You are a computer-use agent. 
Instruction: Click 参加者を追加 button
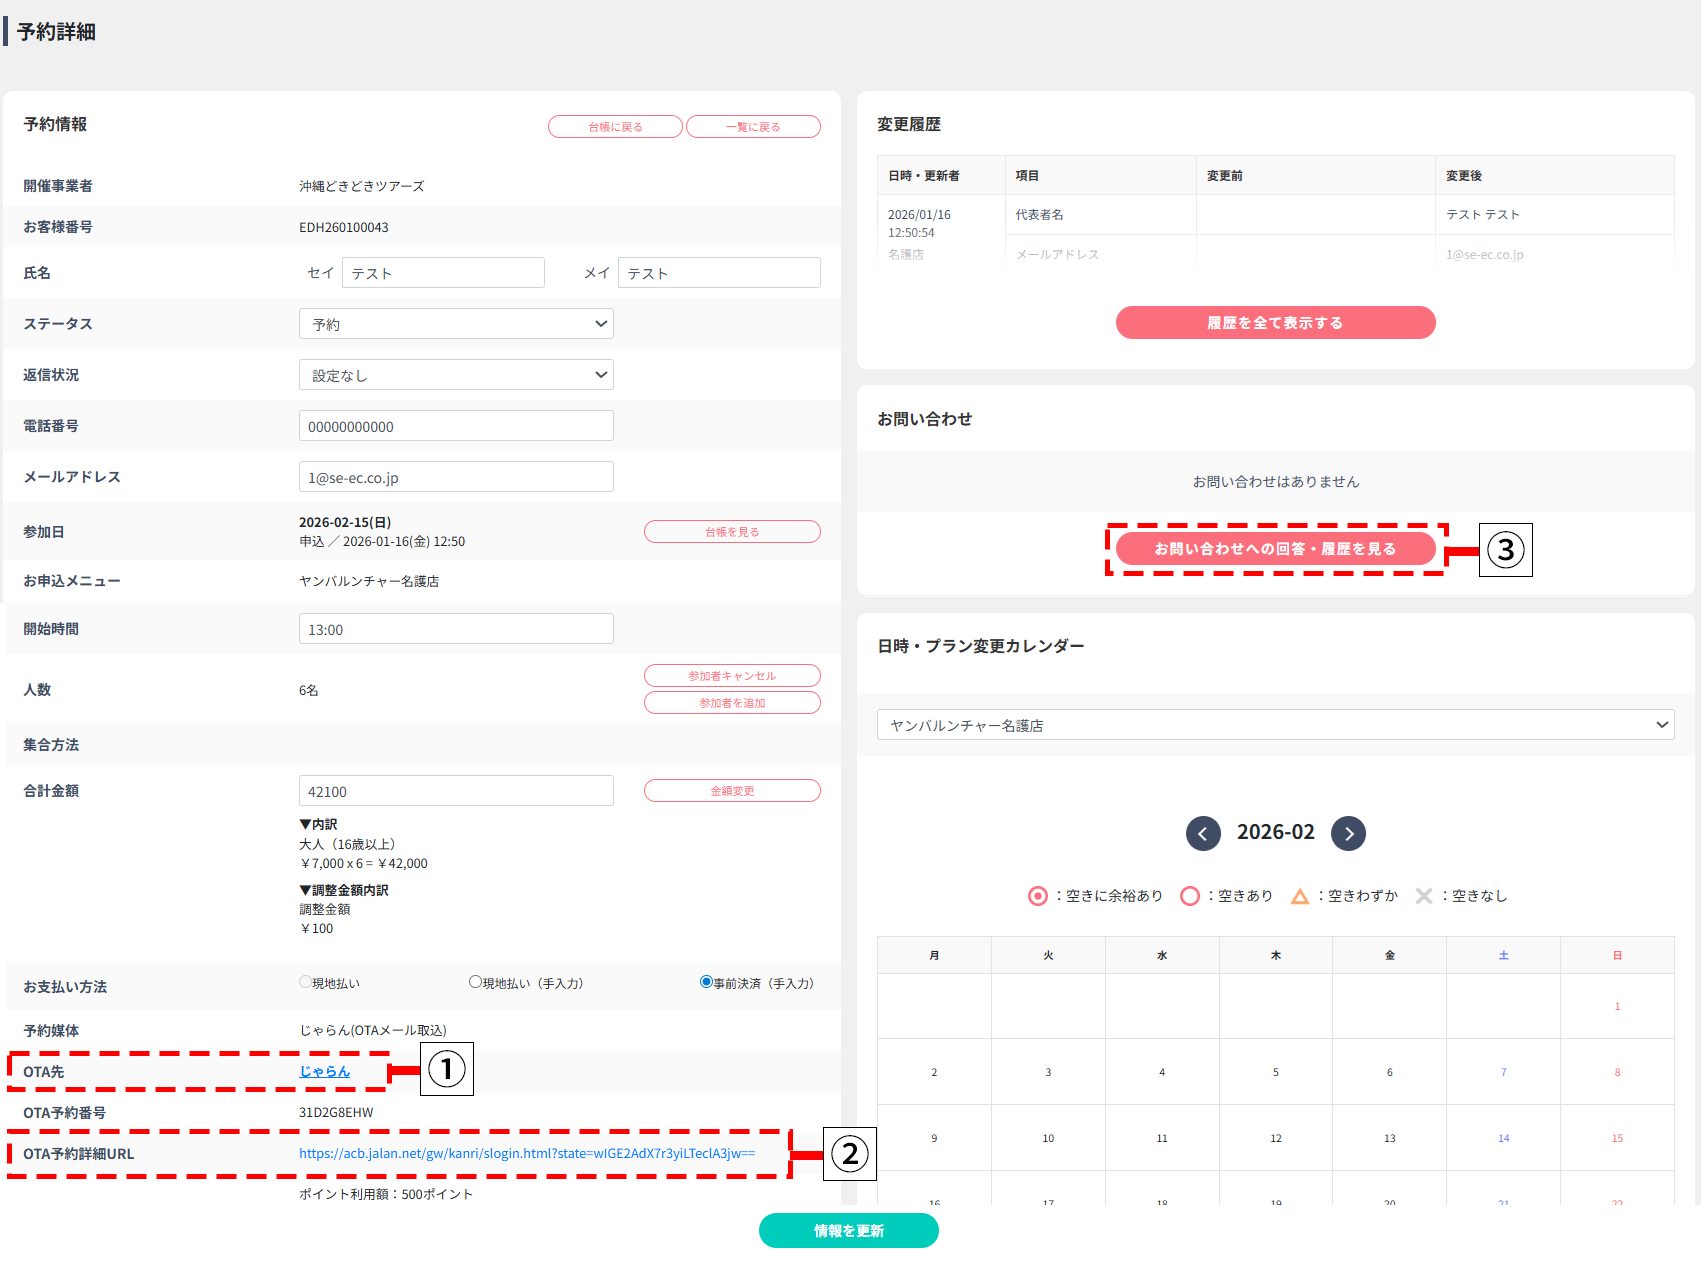tap(732, 703)
